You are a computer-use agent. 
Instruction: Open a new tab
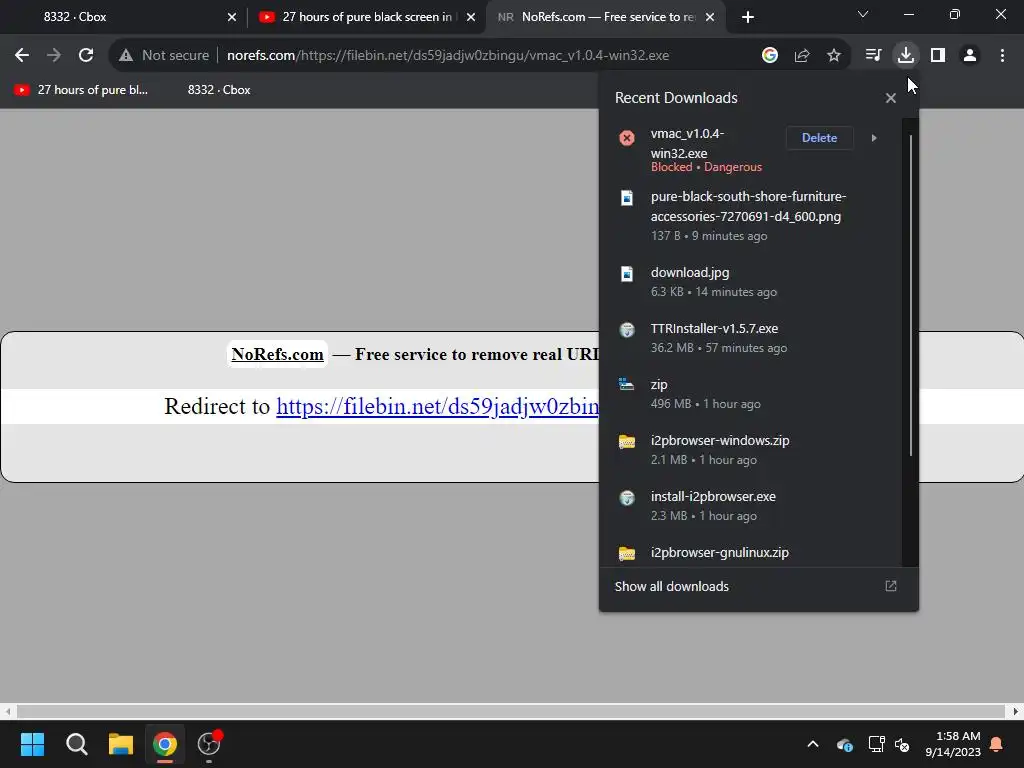coord(748,17)
